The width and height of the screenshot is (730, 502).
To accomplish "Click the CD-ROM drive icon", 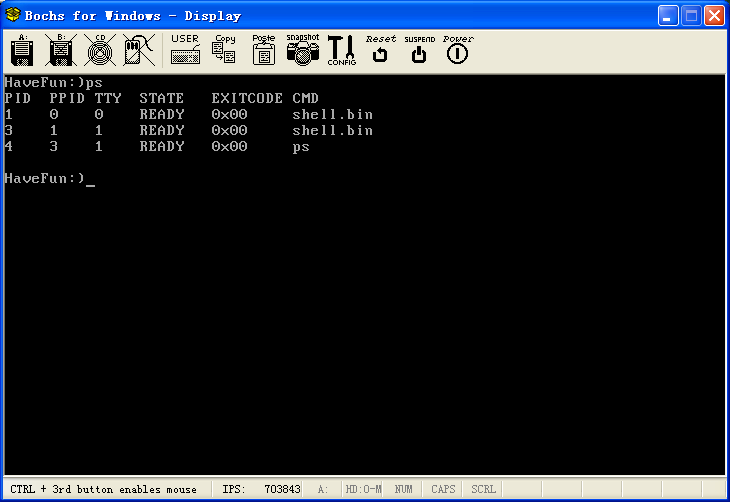I will pos(100,50).
